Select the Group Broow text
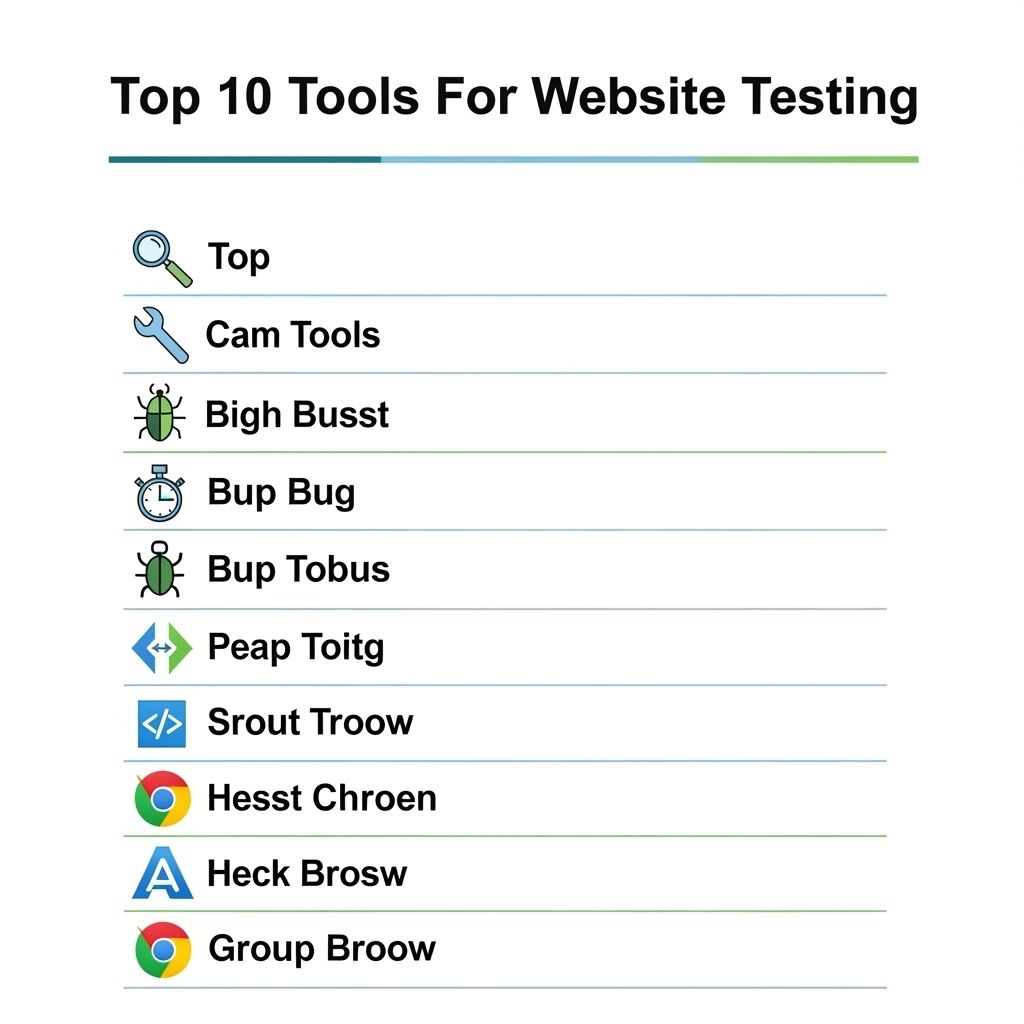This screenshot has height=1024, width=1024. coord(321,949)
